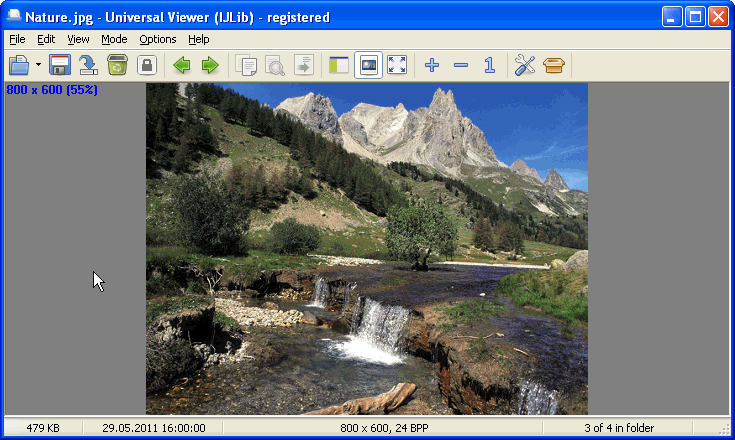Save the image with the floppy disk icon
The height and width of the screenshot is (440, 735).
click(60, 65)
